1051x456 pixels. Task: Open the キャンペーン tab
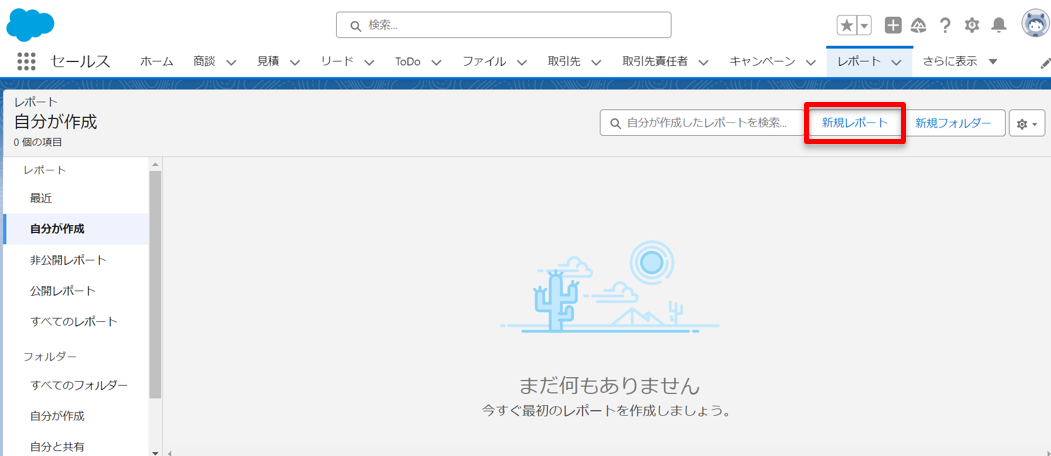762,62
